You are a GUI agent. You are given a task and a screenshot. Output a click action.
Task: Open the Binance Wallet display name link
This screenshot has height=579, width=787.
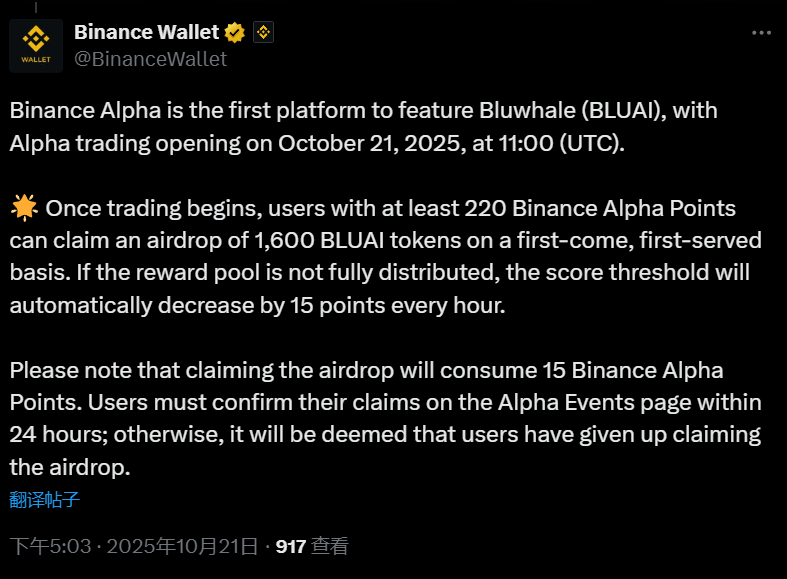pos(146,33)
